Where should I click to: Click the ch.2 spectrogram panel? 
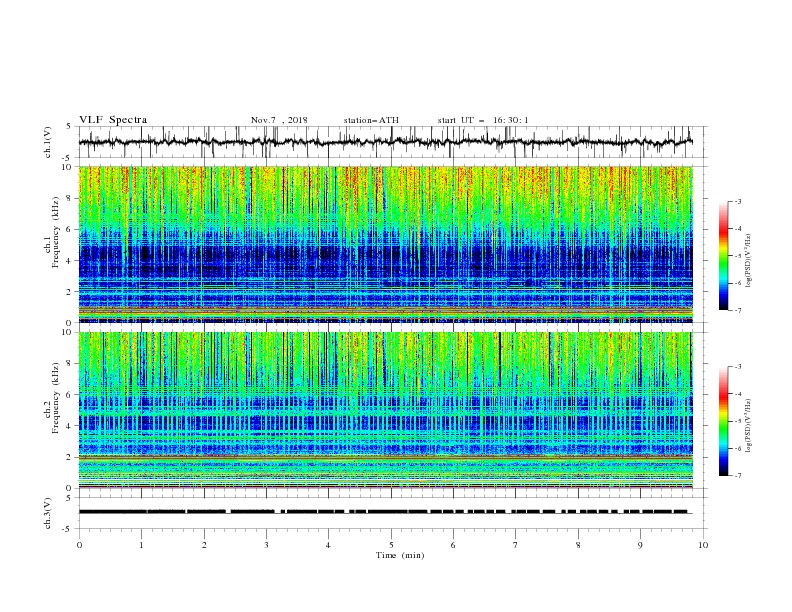pos(386,410)
